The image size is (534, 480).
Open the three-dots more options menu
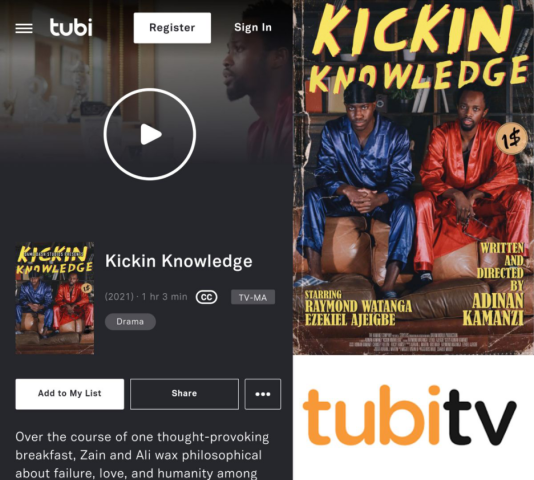263,394
